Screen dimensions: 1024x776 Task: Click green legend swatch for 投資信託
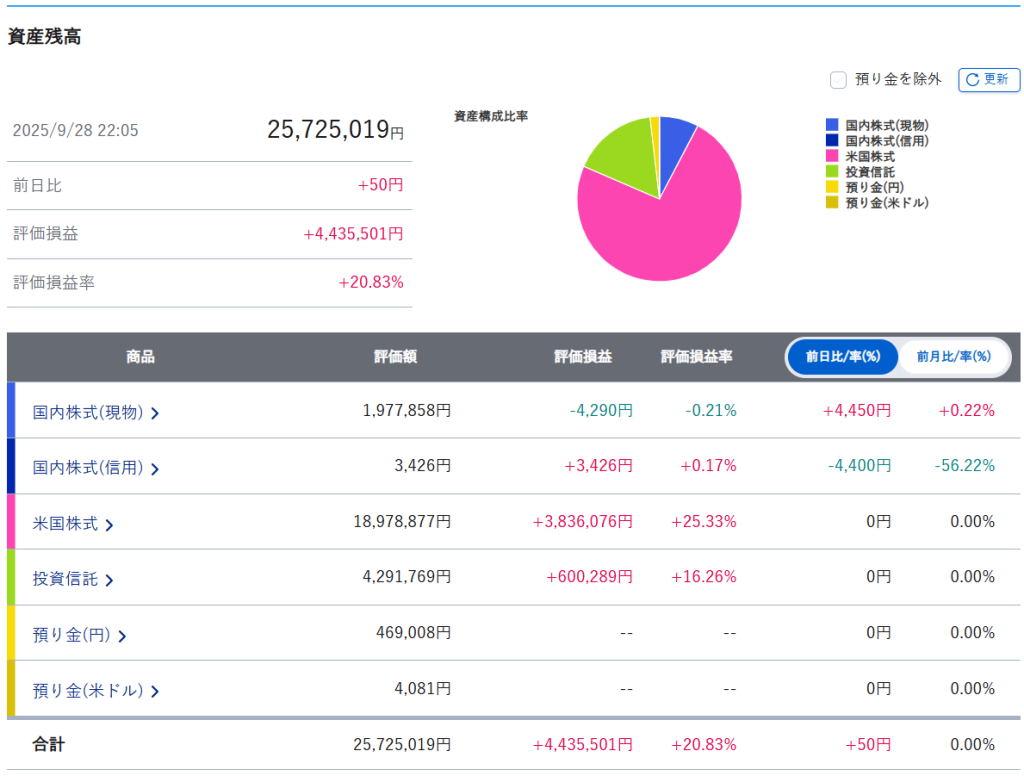point(832,172)
